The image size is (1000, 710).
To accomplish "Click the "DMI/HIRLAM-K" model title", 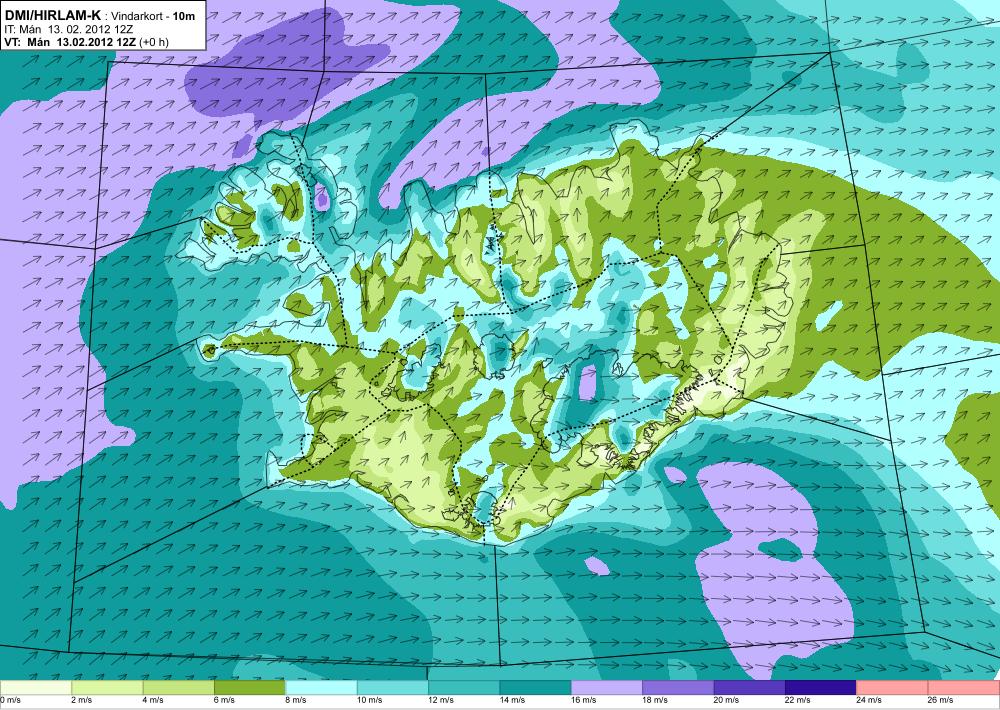I will (x=52, y=14).
